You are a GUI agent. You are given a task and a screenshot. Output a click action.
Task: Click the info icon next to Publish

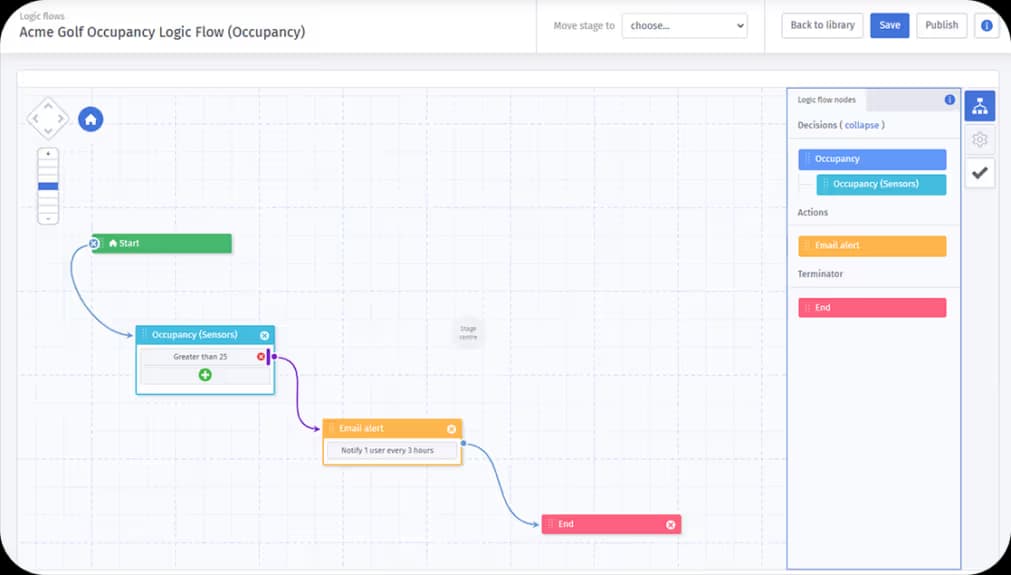[986, 26]
